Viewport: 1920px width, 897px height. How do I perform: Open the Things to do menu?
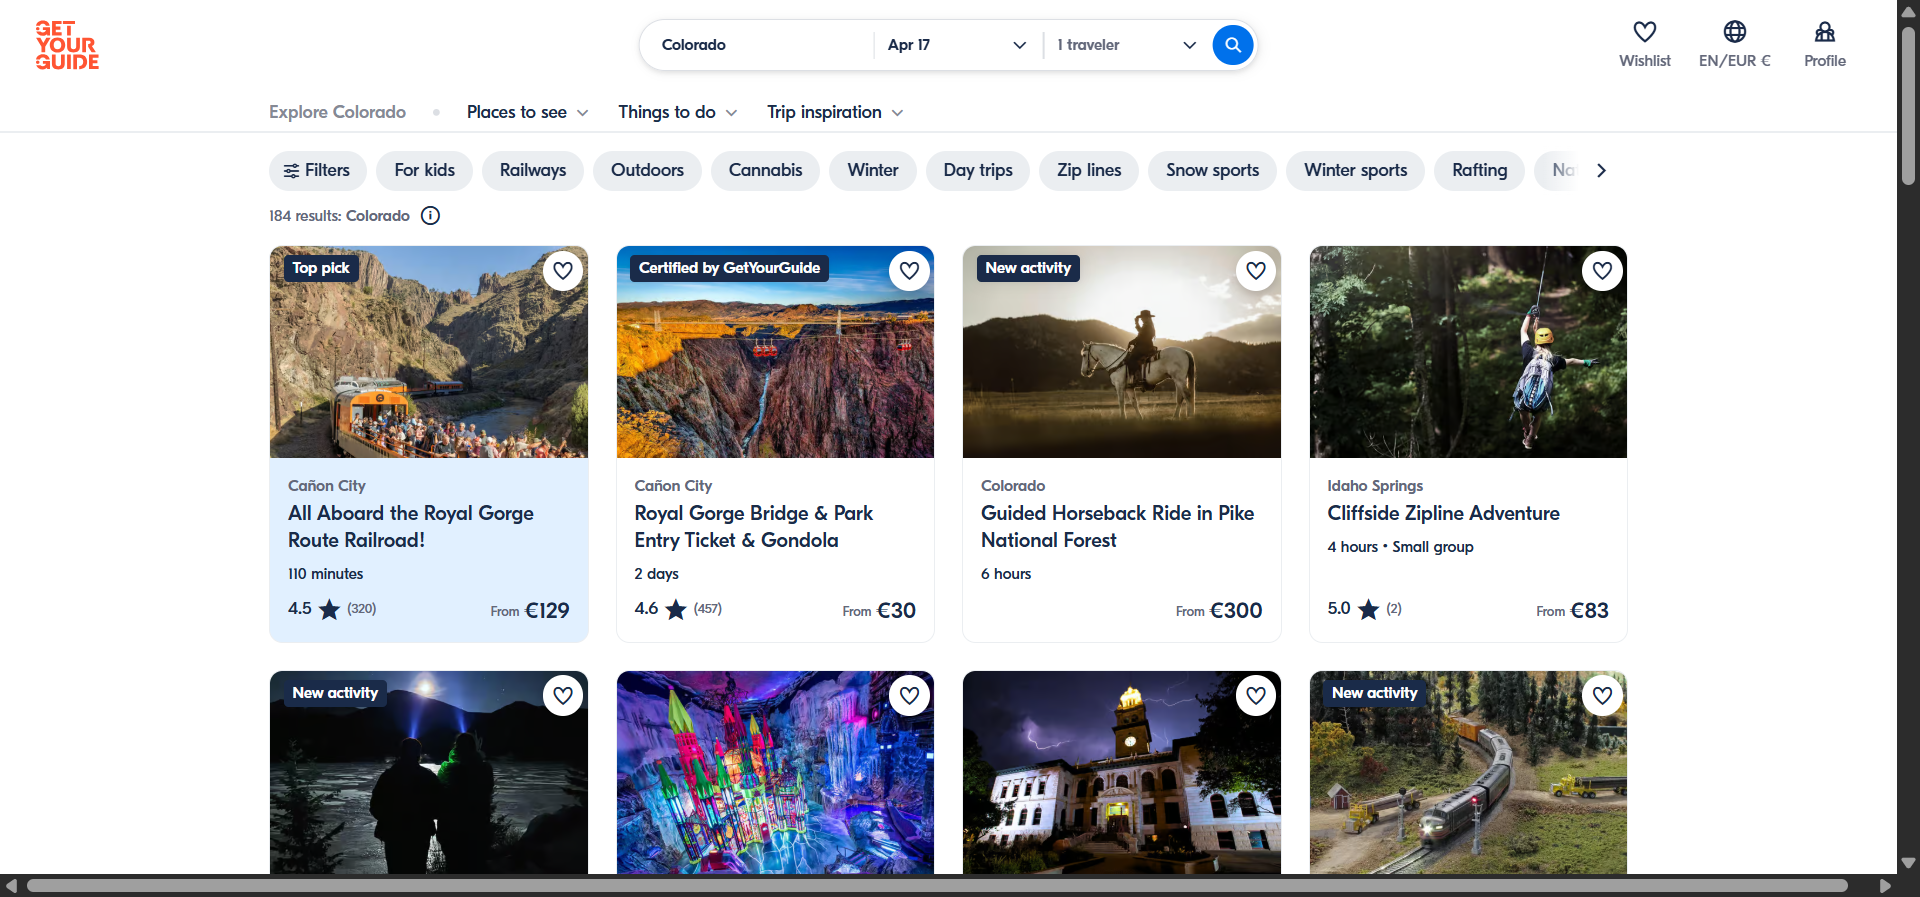(677, 112)
